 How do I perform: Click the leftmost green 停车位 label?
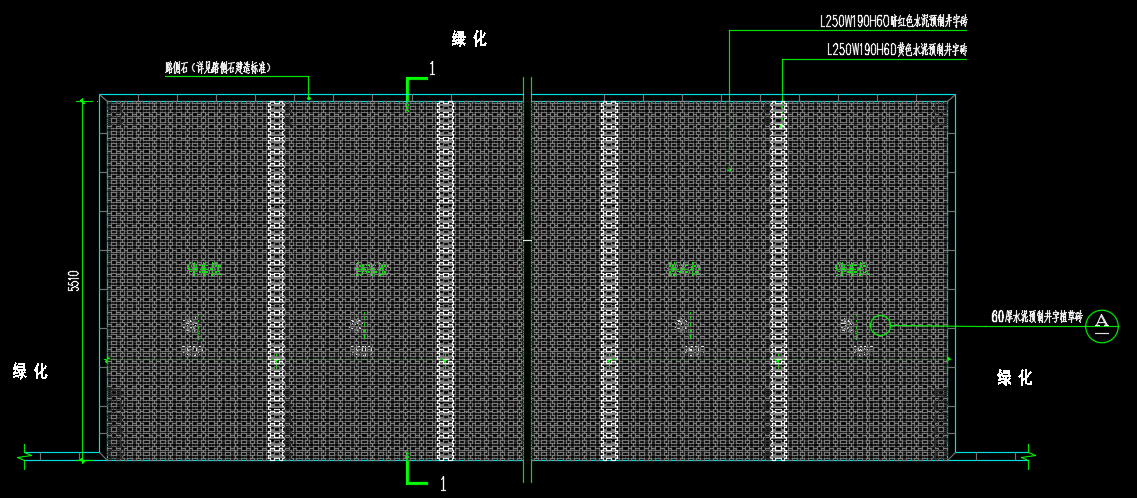(x=204, y=270)
